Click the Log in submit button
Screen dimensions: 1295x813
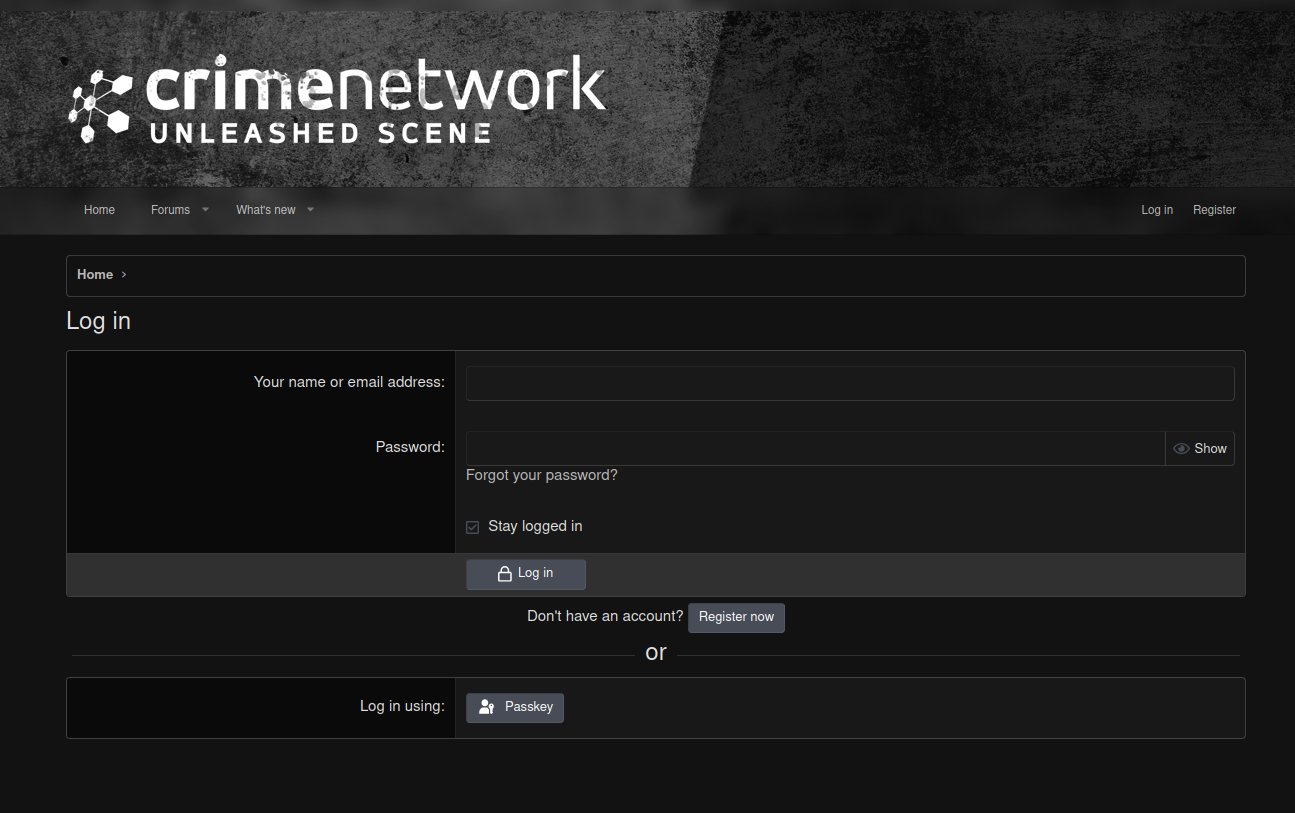pyautogui.click(x=525, y=573)
